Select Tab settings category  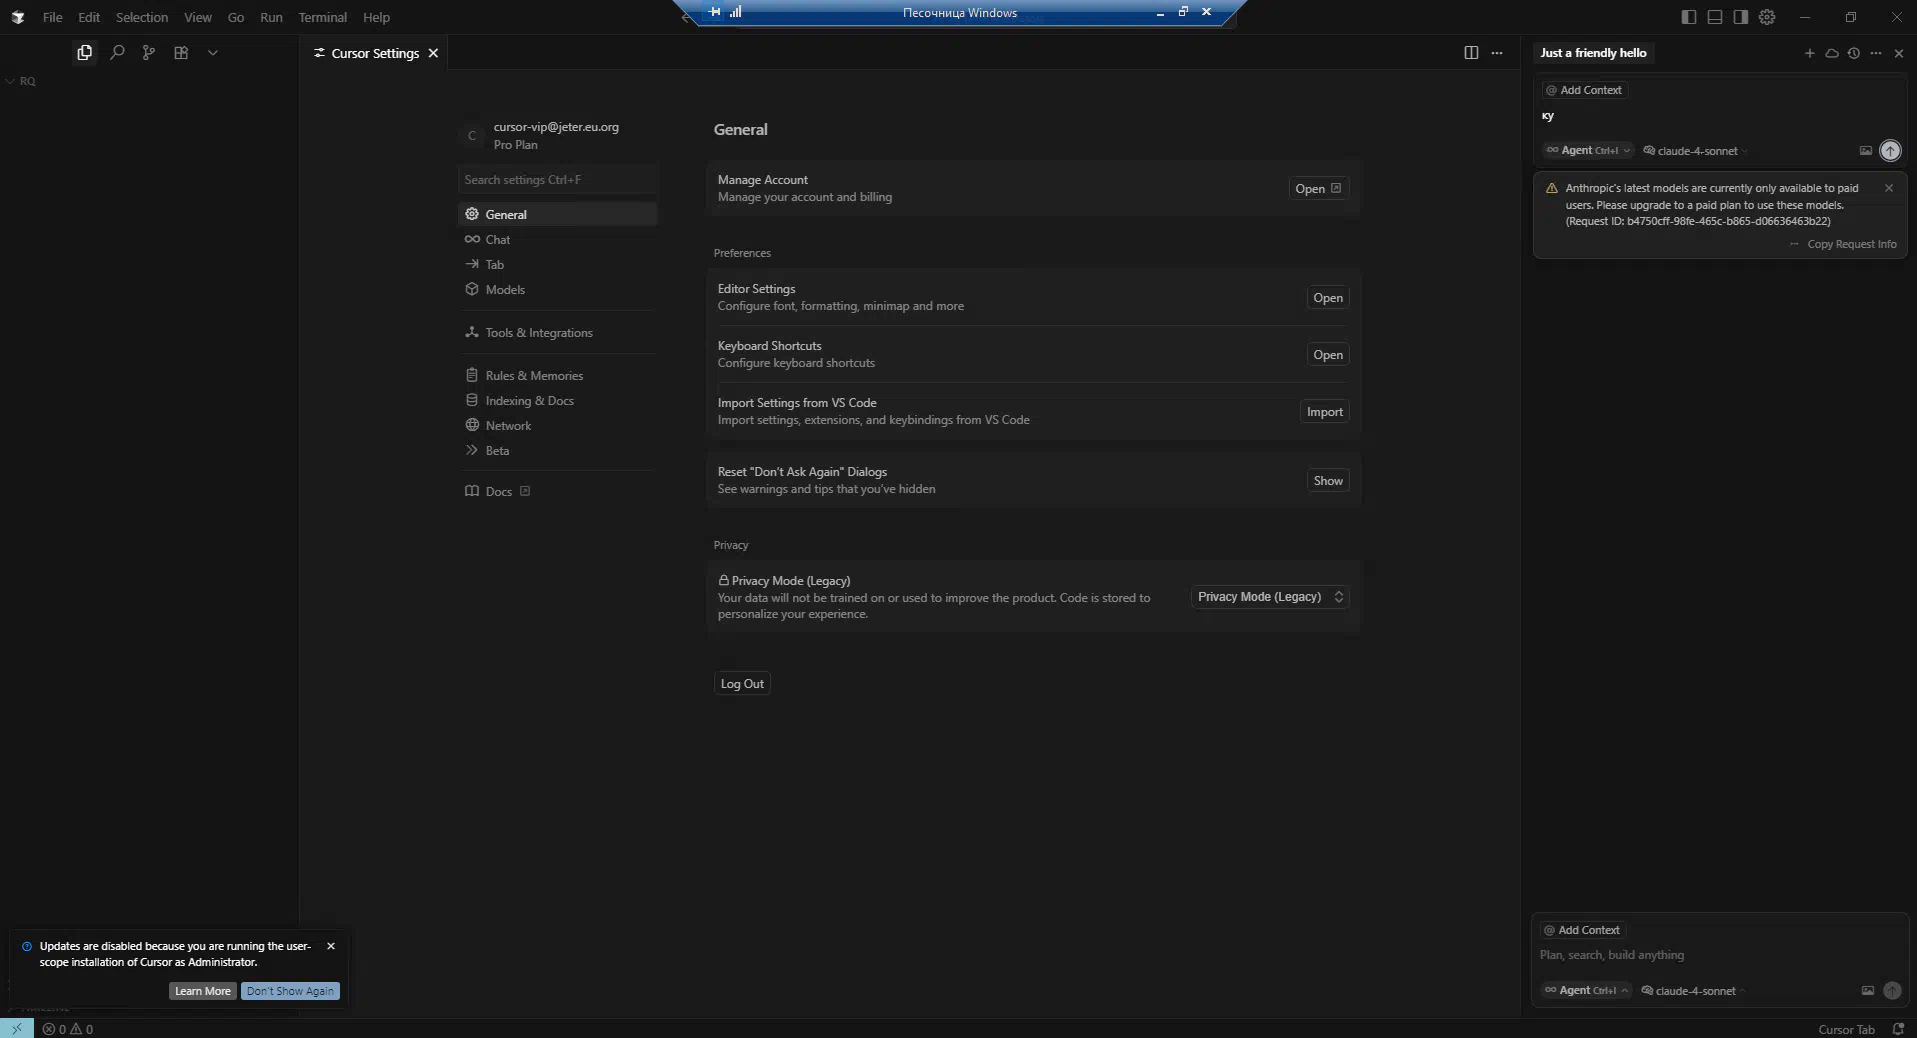point(557,265)
